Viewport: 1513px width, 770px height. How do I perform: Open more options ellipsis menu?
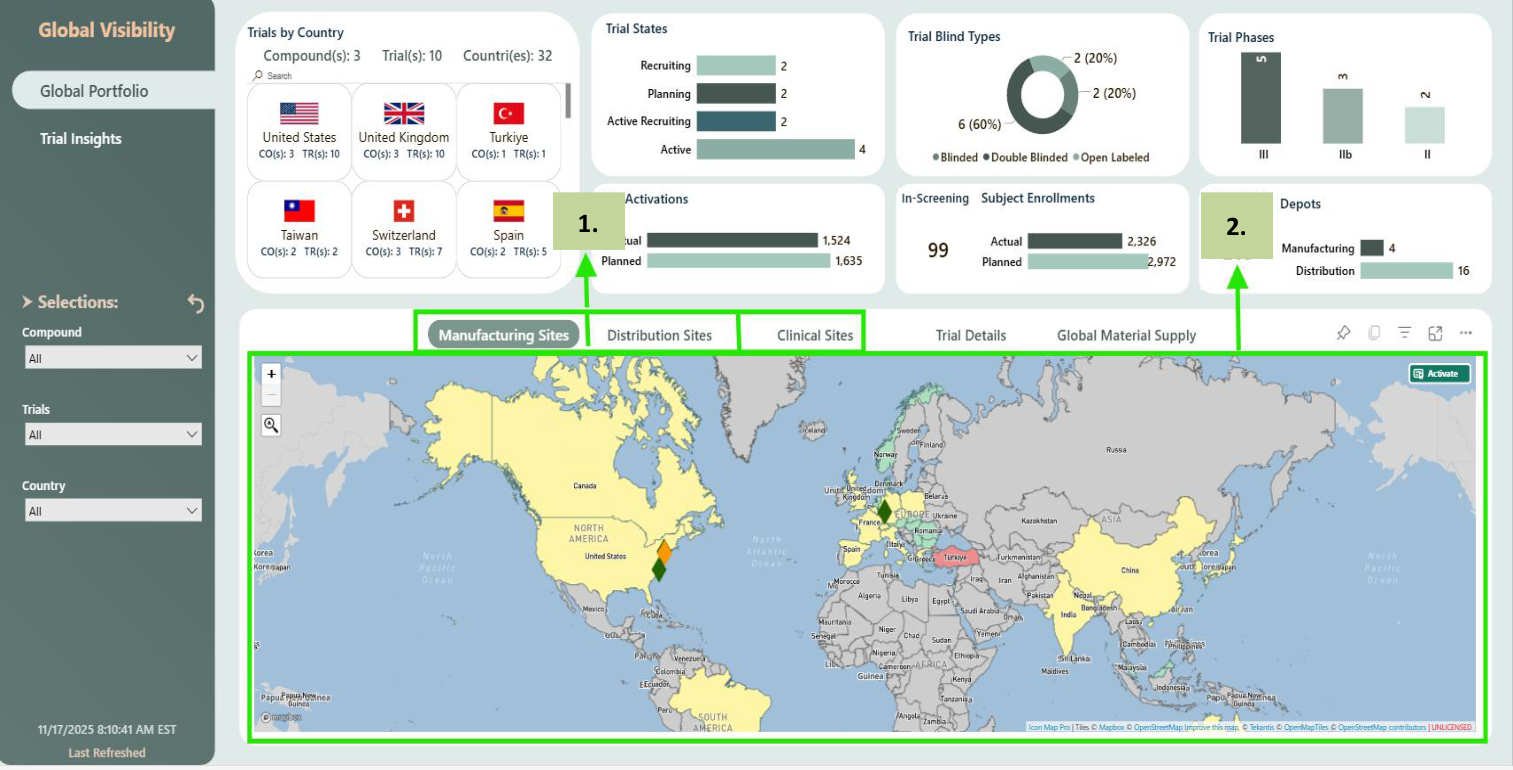[x=1466, y=333]
